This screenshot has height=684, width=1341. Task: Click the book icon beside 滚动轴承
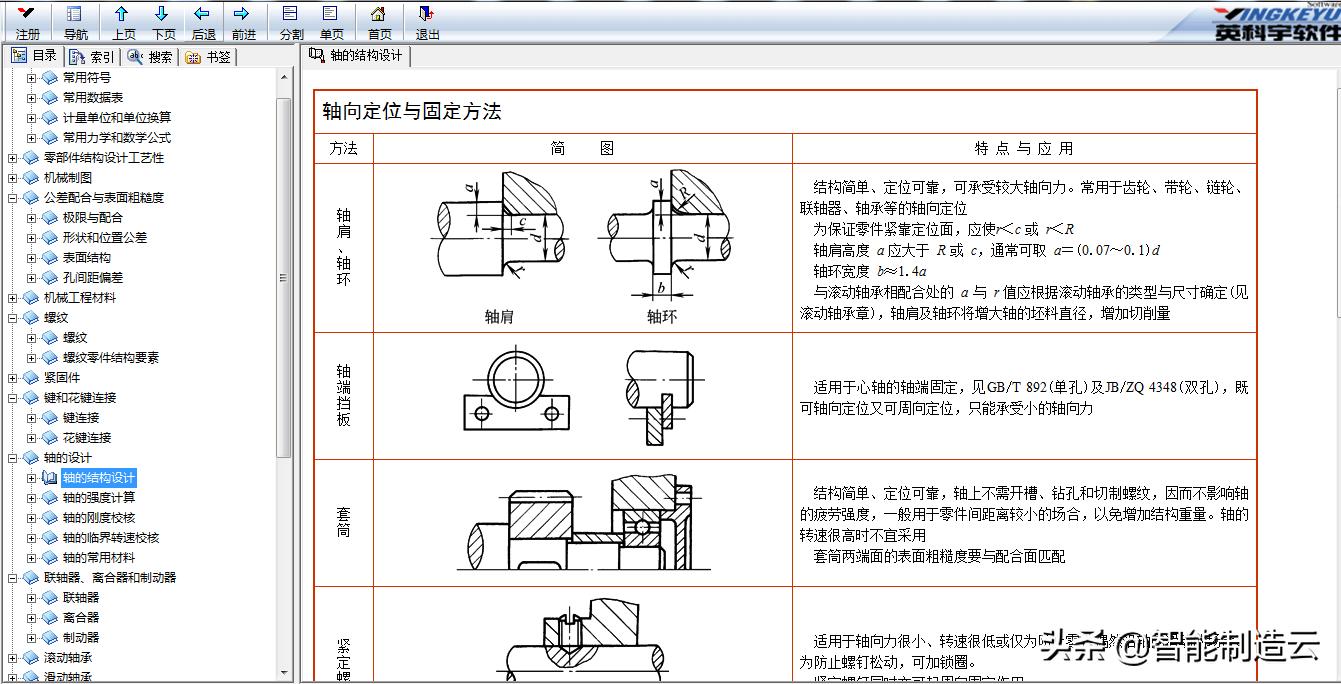pos(31,657)
